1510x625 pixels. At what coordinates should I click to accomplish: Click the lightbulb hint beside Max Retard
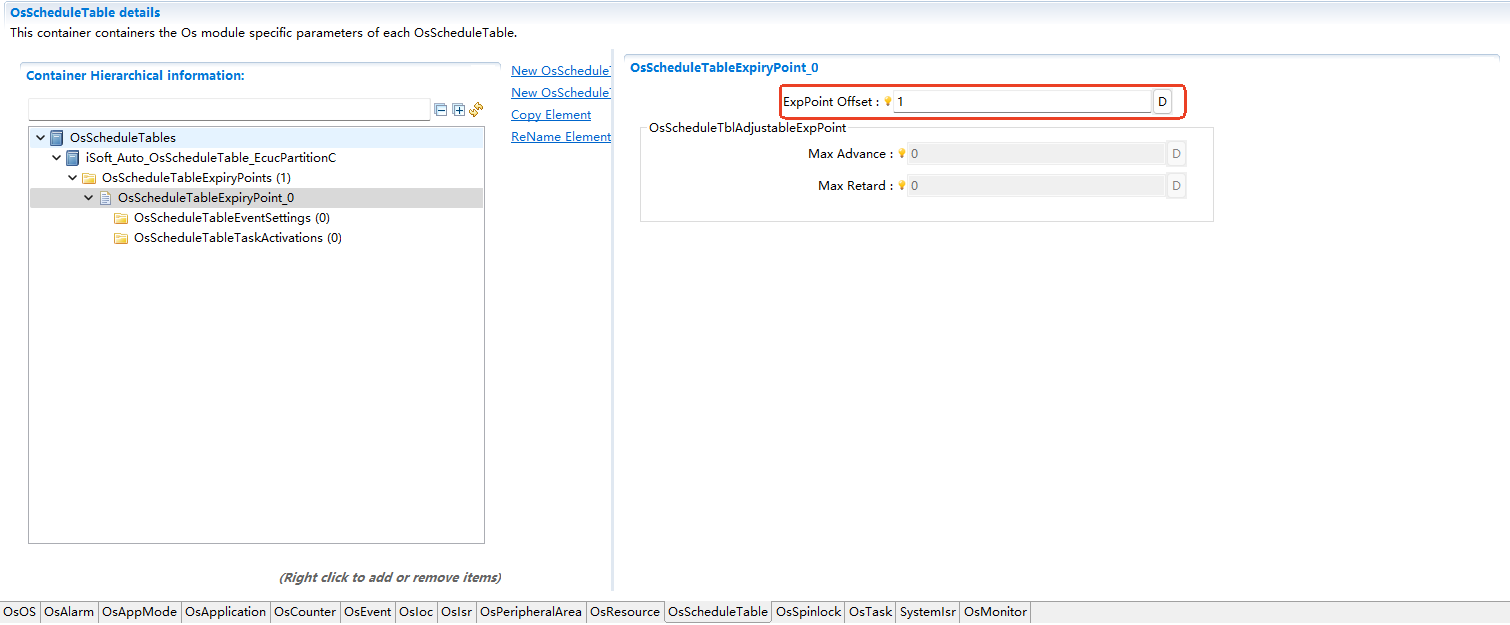point(901,186)
